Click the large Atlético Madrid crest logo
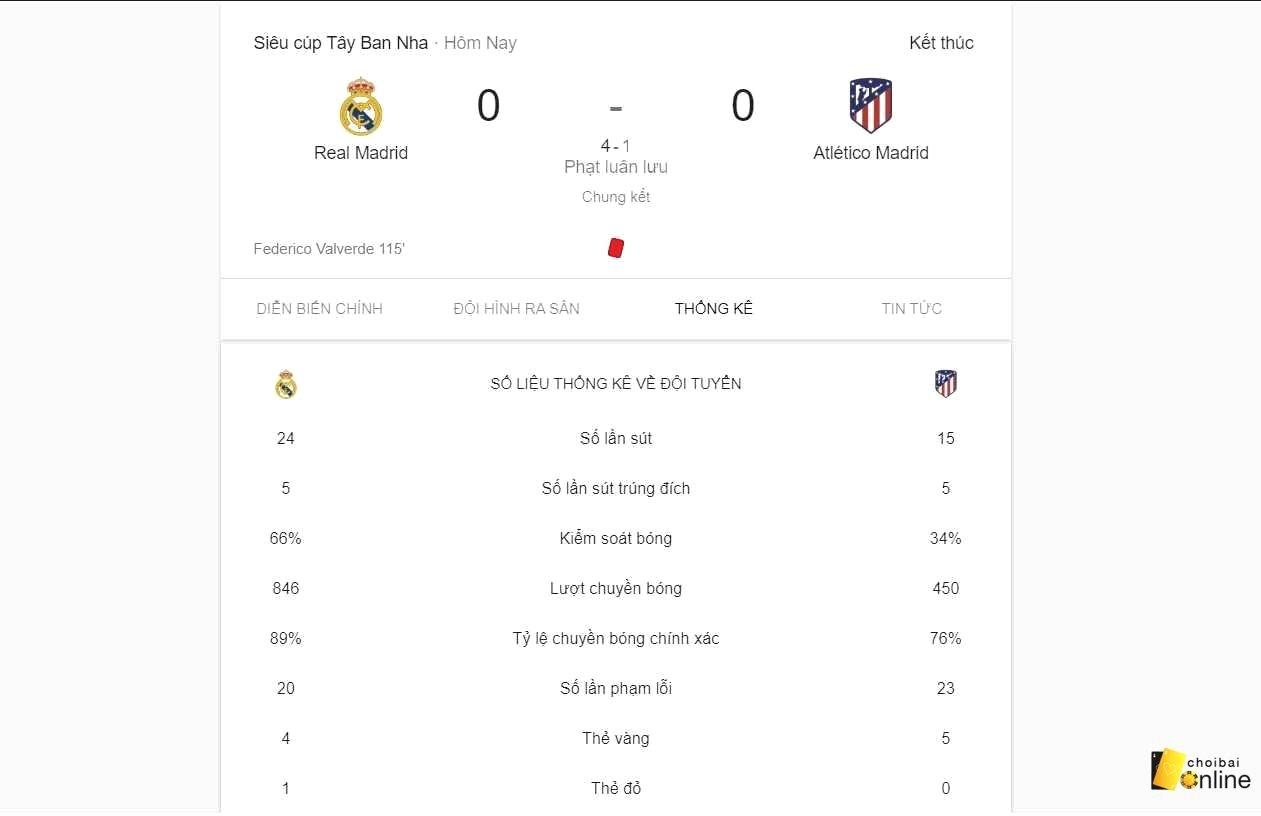Image resolution: width=1261 pixels, height=816 pixels. pyautogui.click(x=871, y=106)
